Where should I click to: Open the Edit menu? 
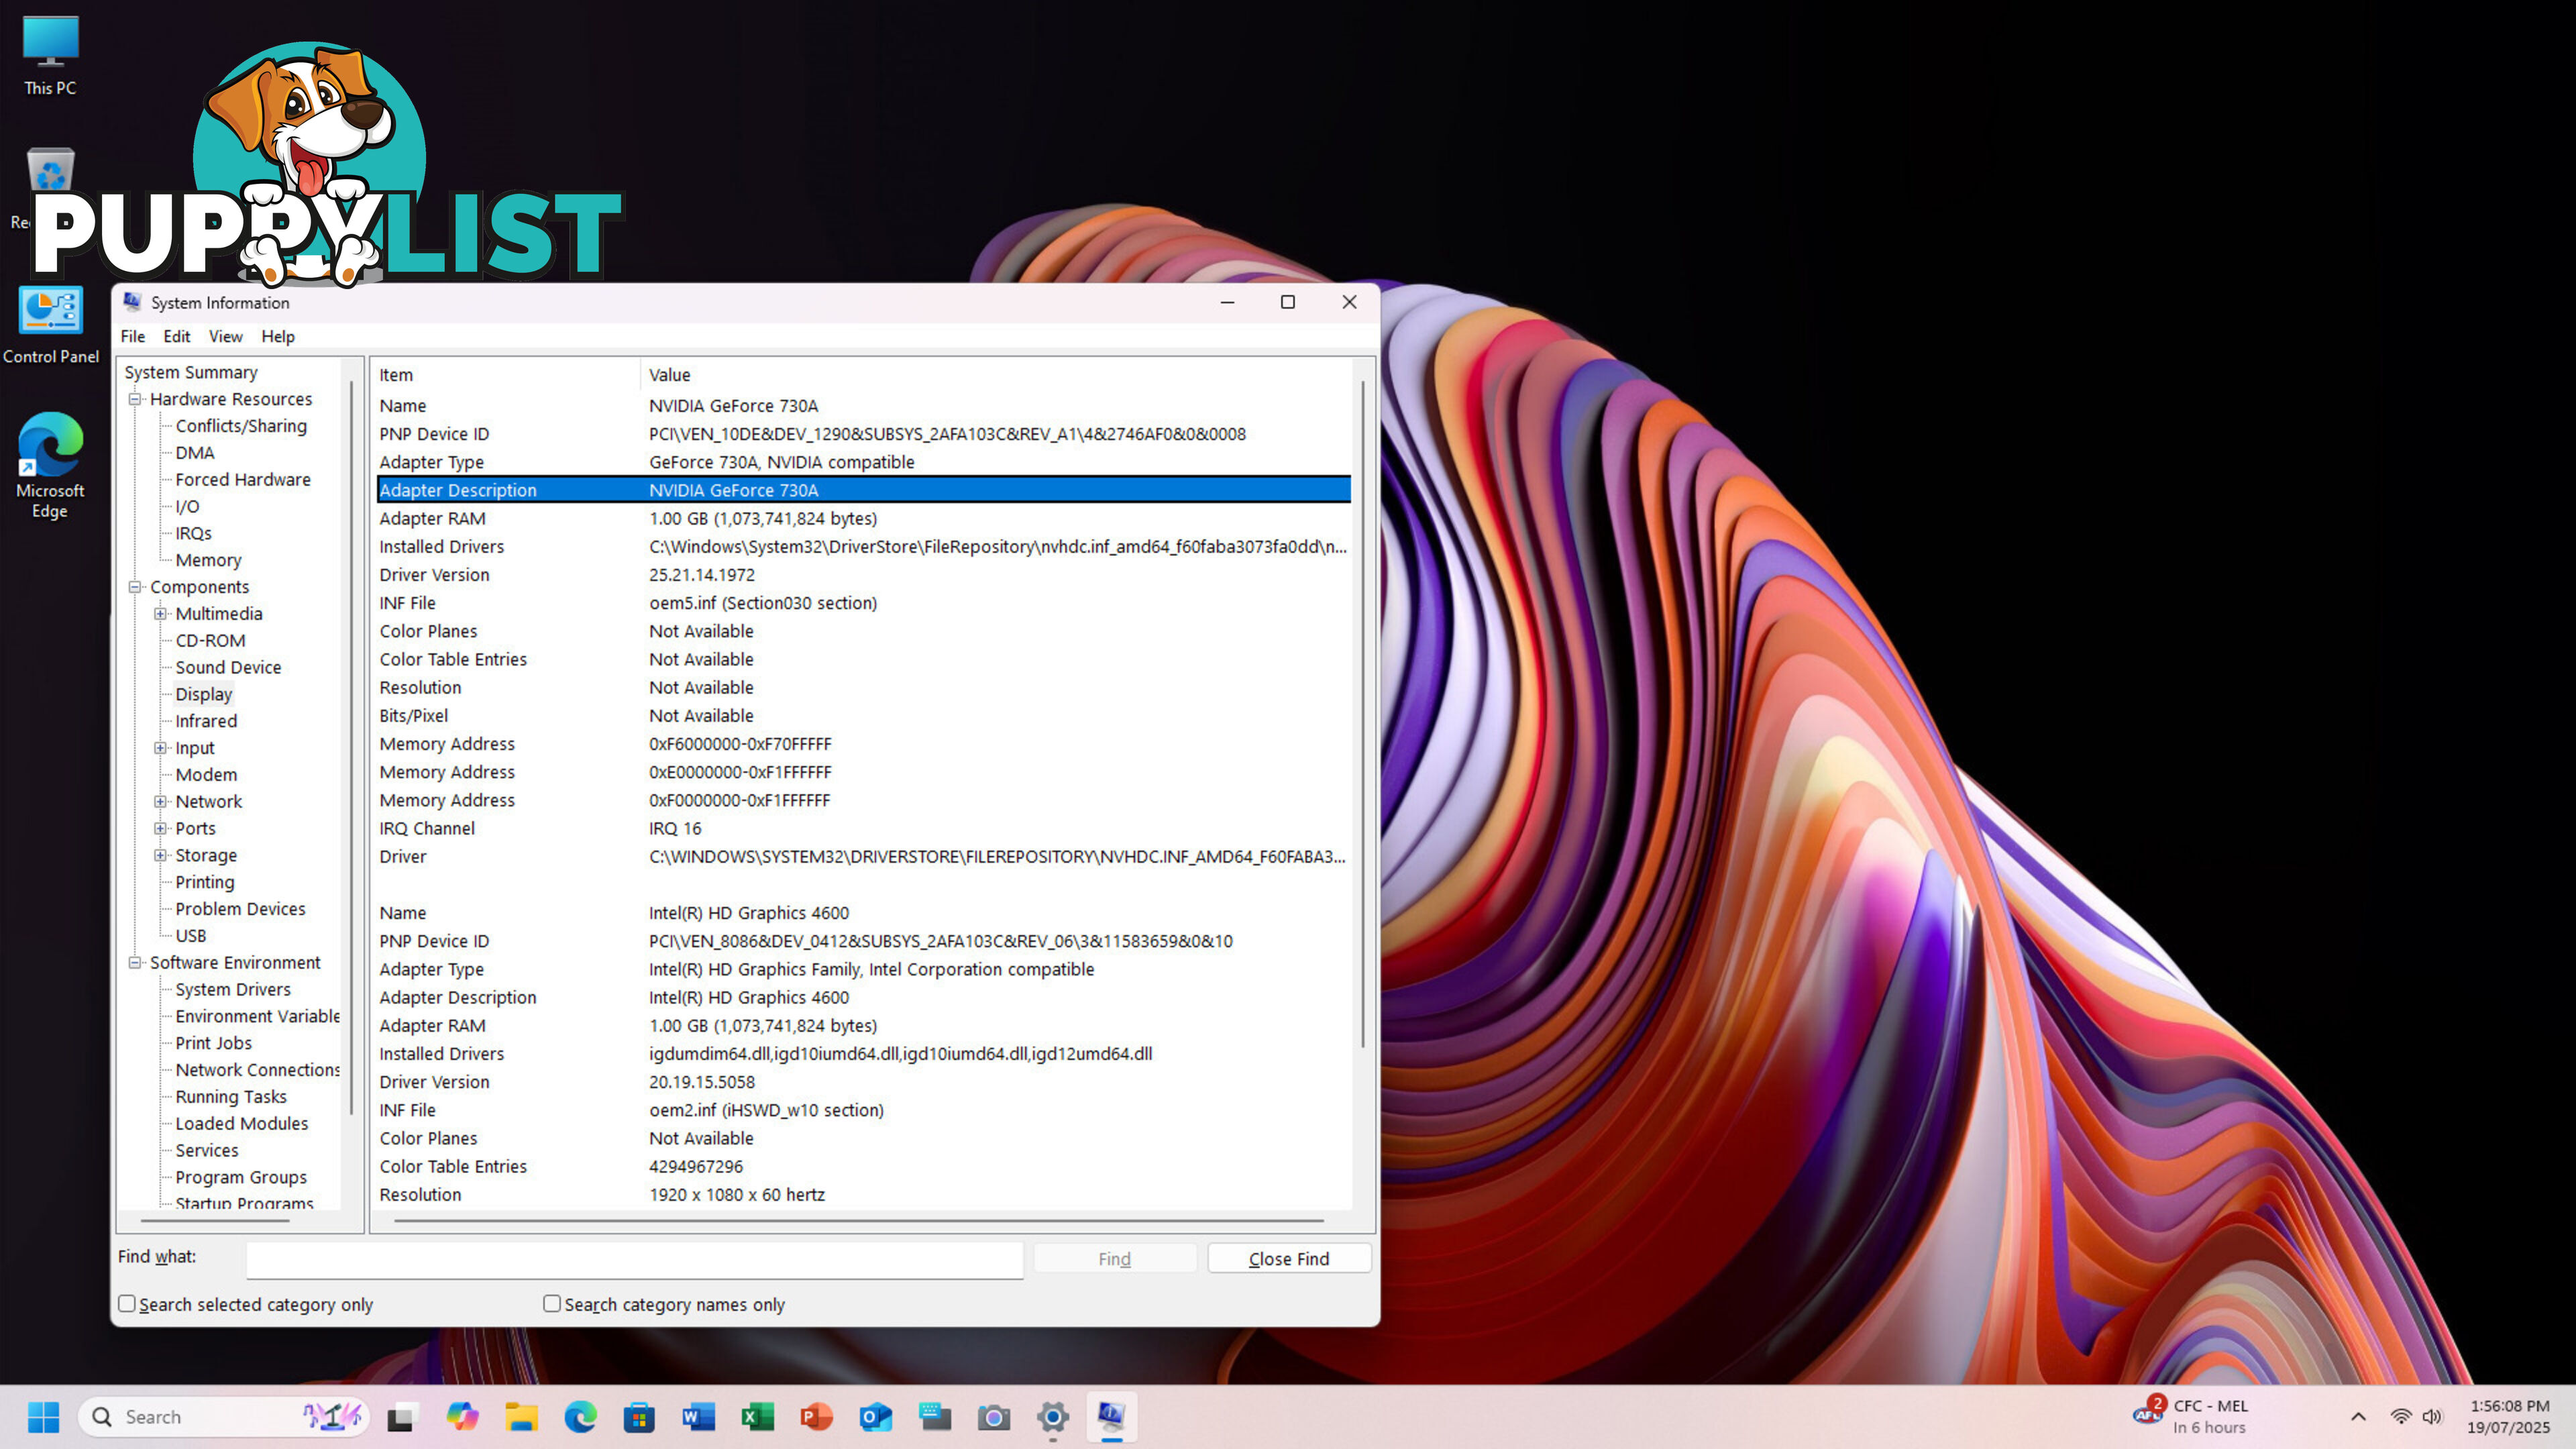tap(177, 337)
